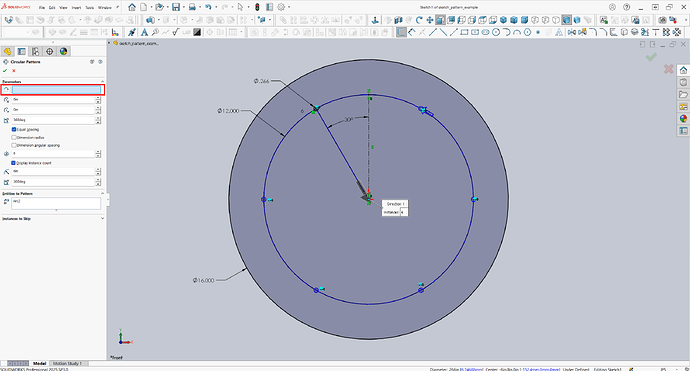Accept Circular Pattern with the green checkmark
Screen dimensions: 690x371
(x=5, y=70)
